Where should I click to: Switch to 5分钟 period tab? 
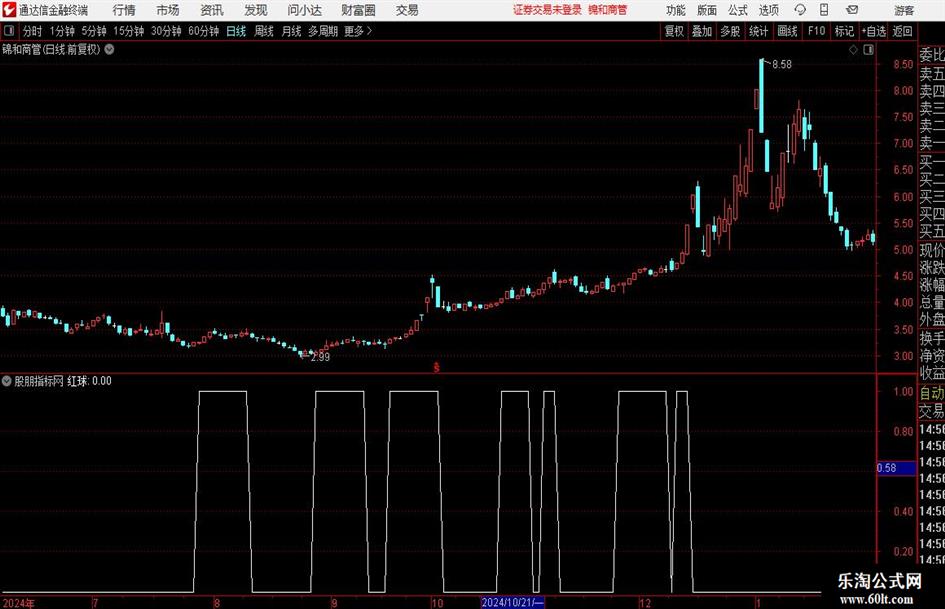[x=94, y=31]
